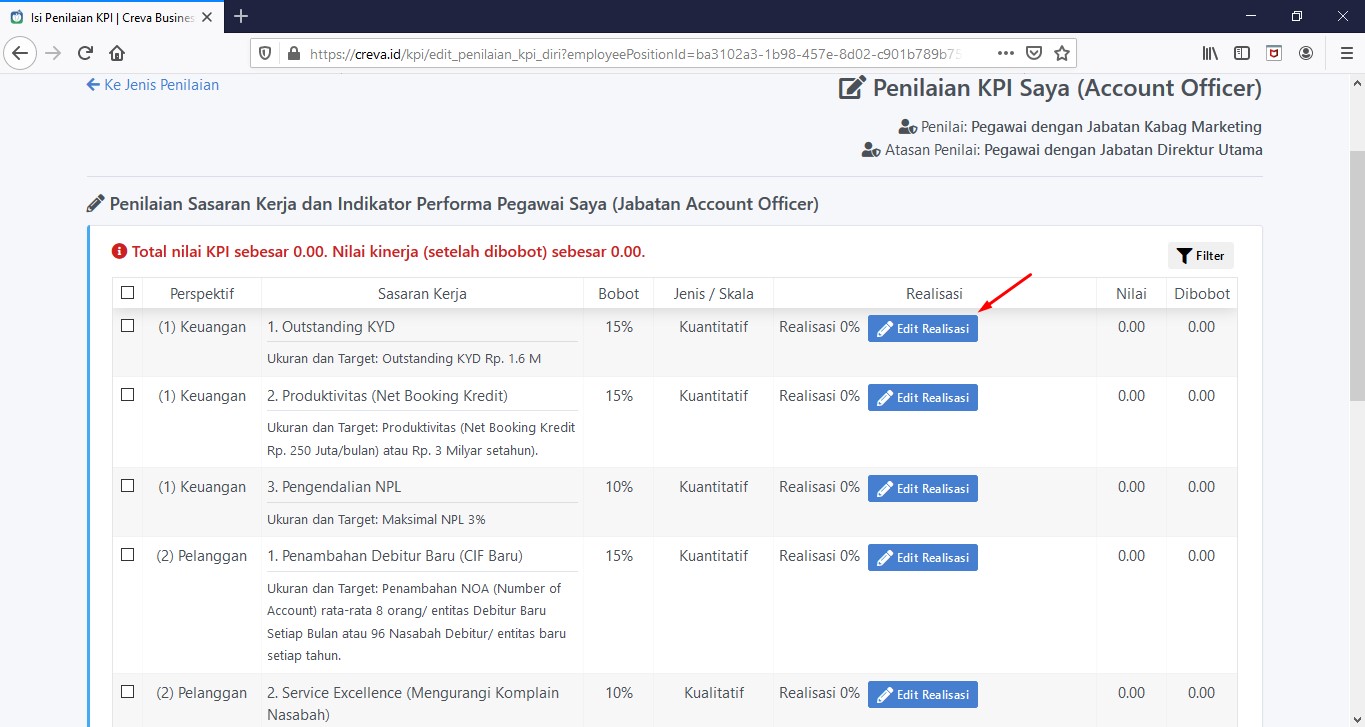Screen dimensions: 1365x727
Task: Select the Isi Penilaian KPI browser tab
Action: [x=112, y=17]
